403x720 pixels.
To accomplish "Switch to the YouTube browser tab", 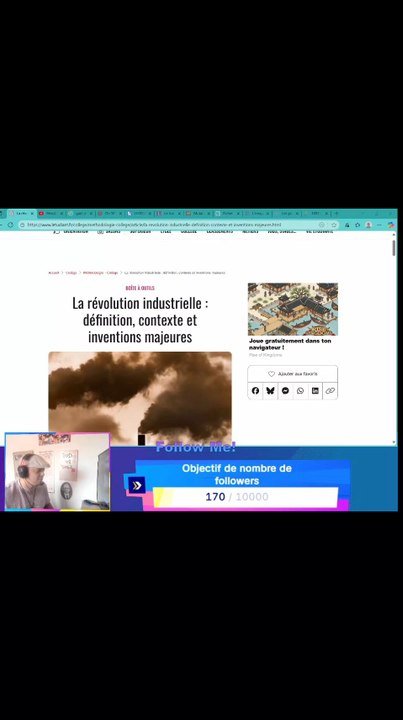I will point(50,214).
